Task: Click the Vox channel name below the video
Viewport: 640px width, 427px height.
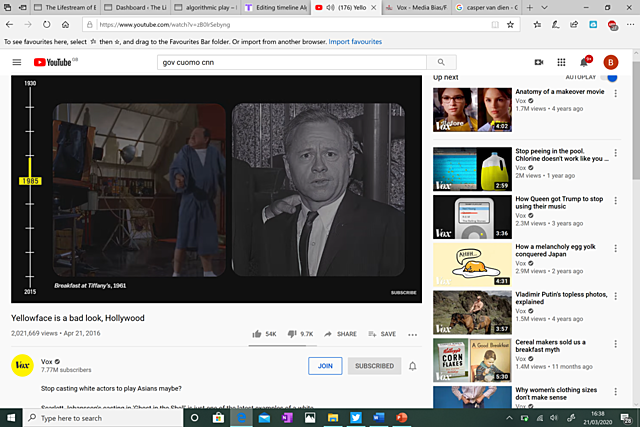Action: (x=47, y=362)
